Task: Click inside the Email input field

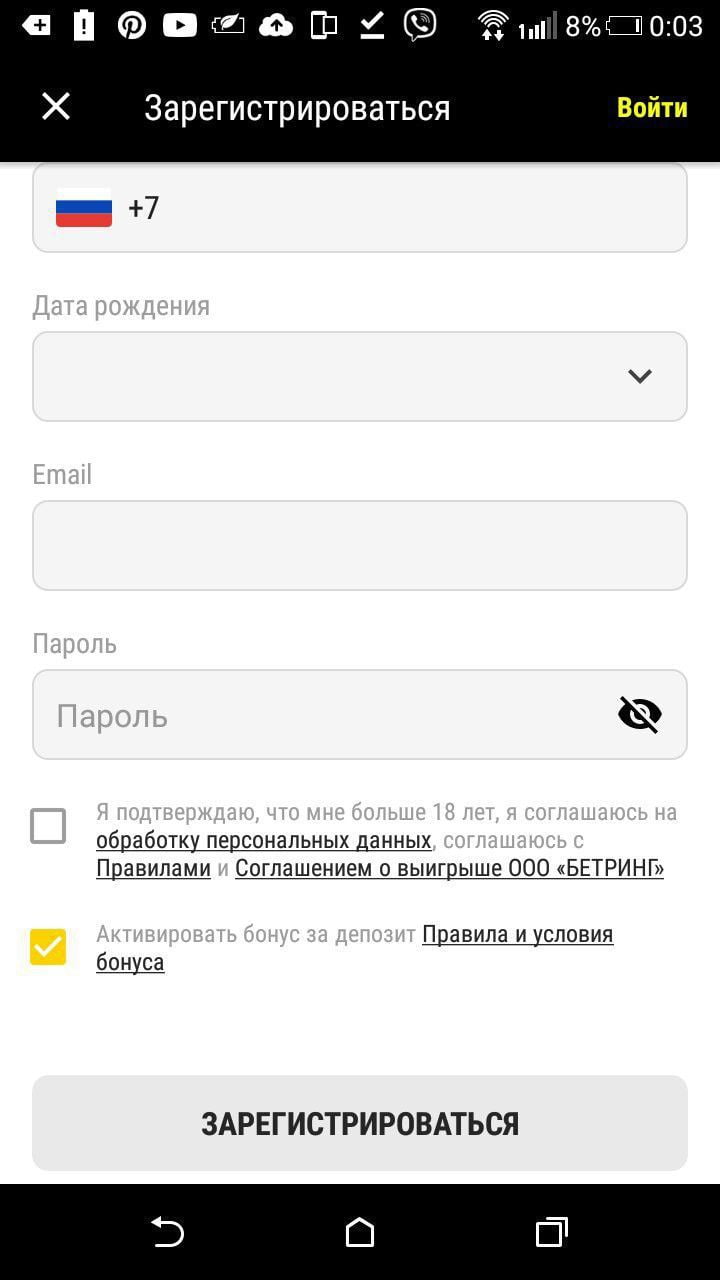Action: (x=360, y=545)
